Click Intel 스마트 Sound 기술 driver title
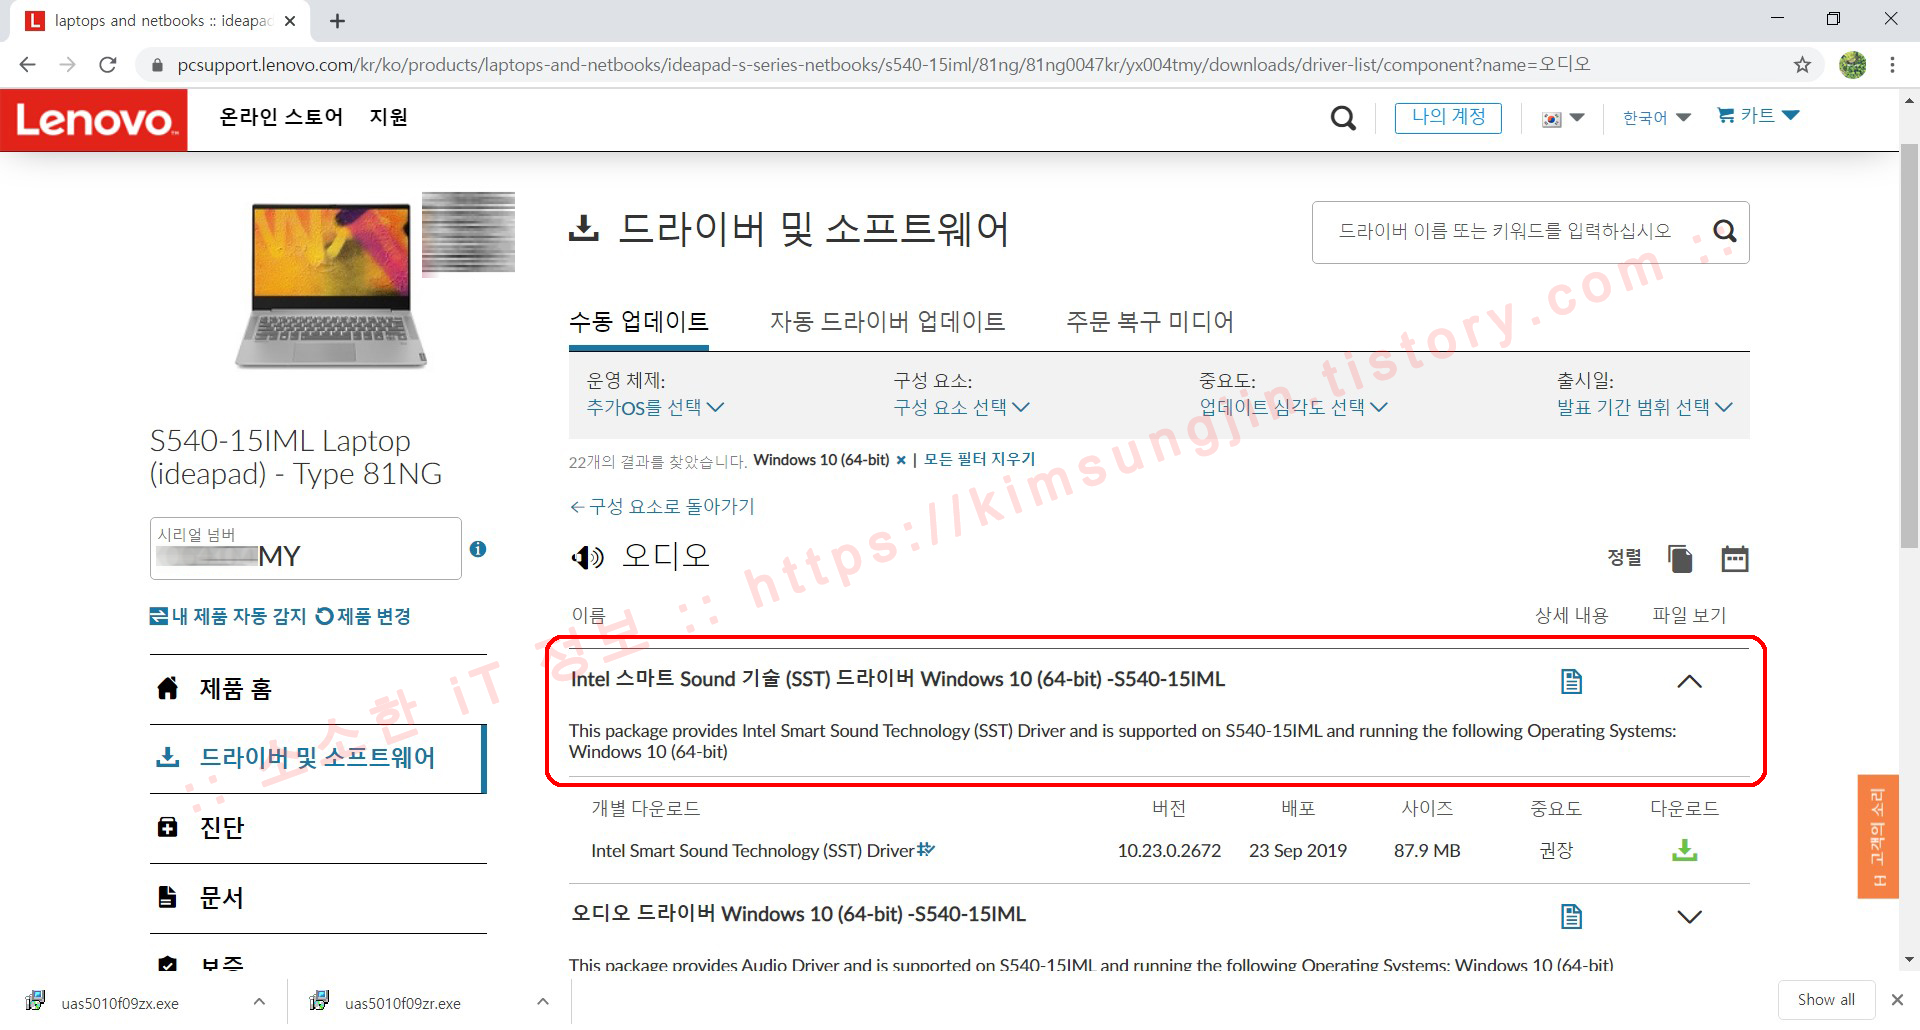This screenshot has height=1030, width=1920. [x=897, y=679]
